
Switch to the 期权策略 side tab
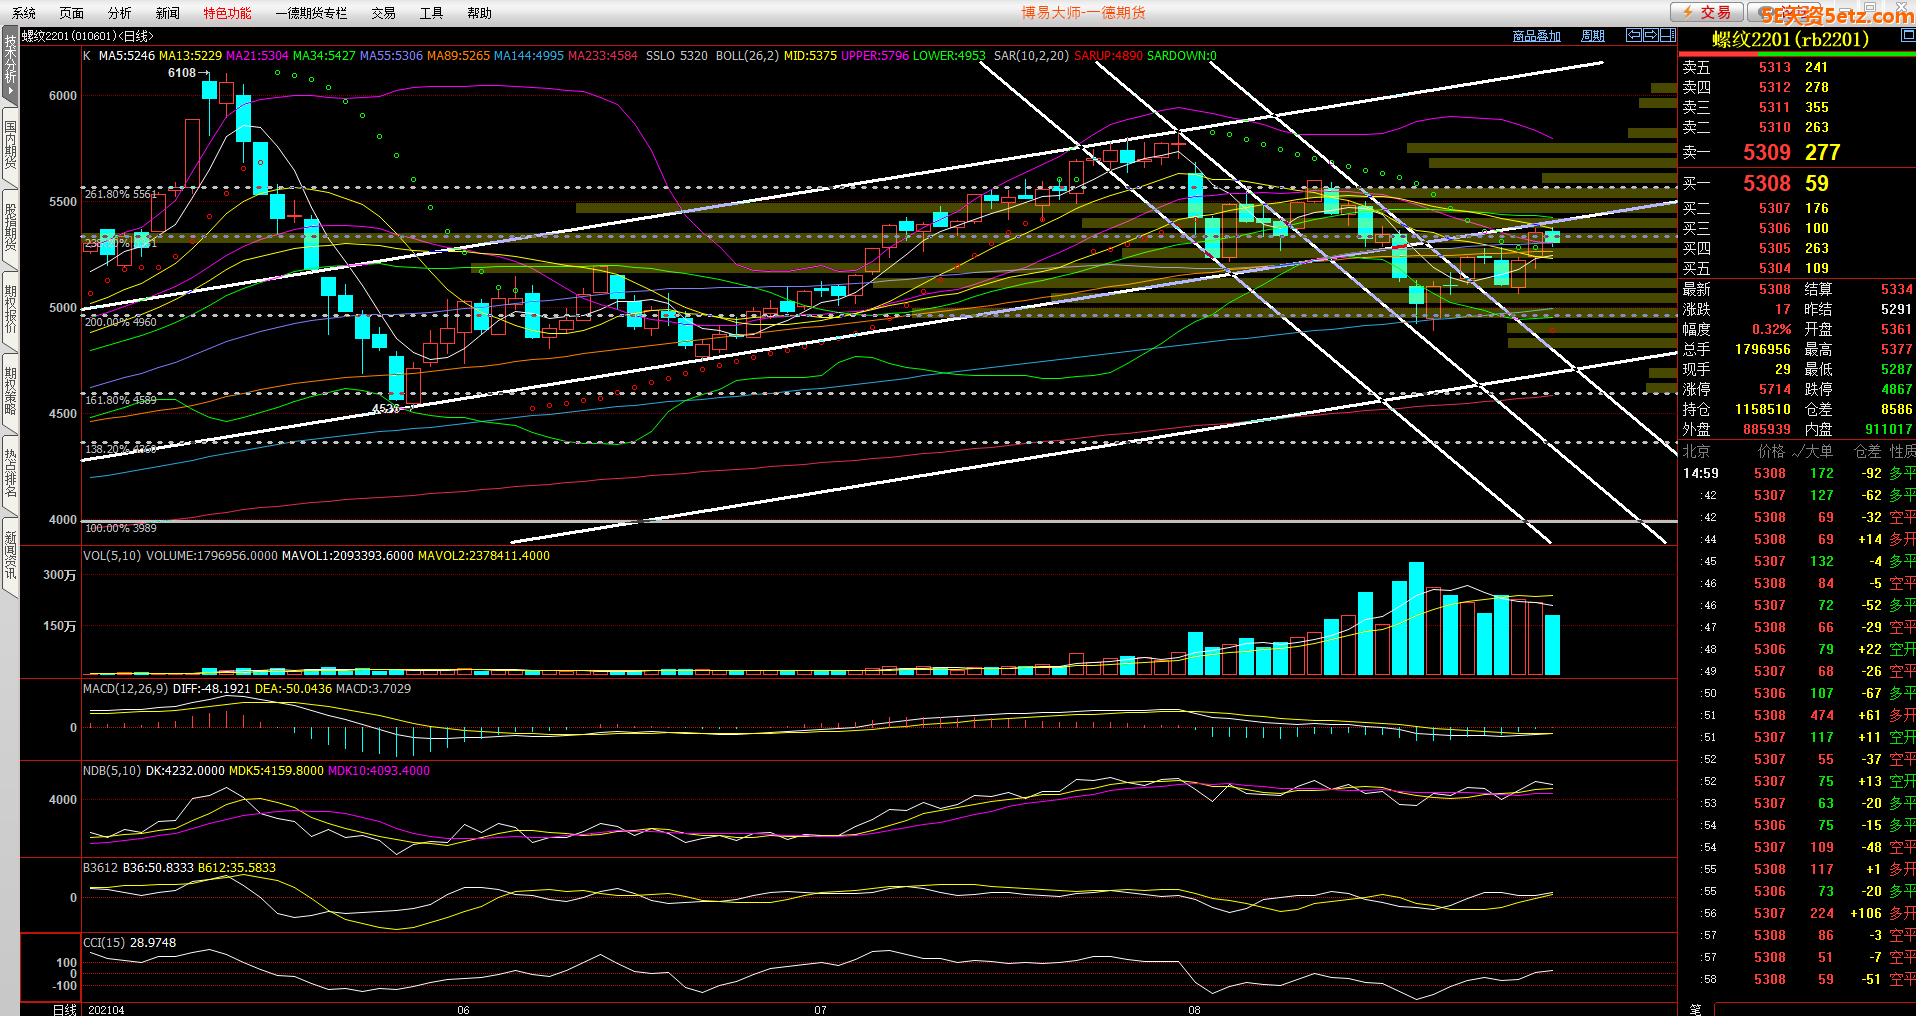click(x=10, y=391)
